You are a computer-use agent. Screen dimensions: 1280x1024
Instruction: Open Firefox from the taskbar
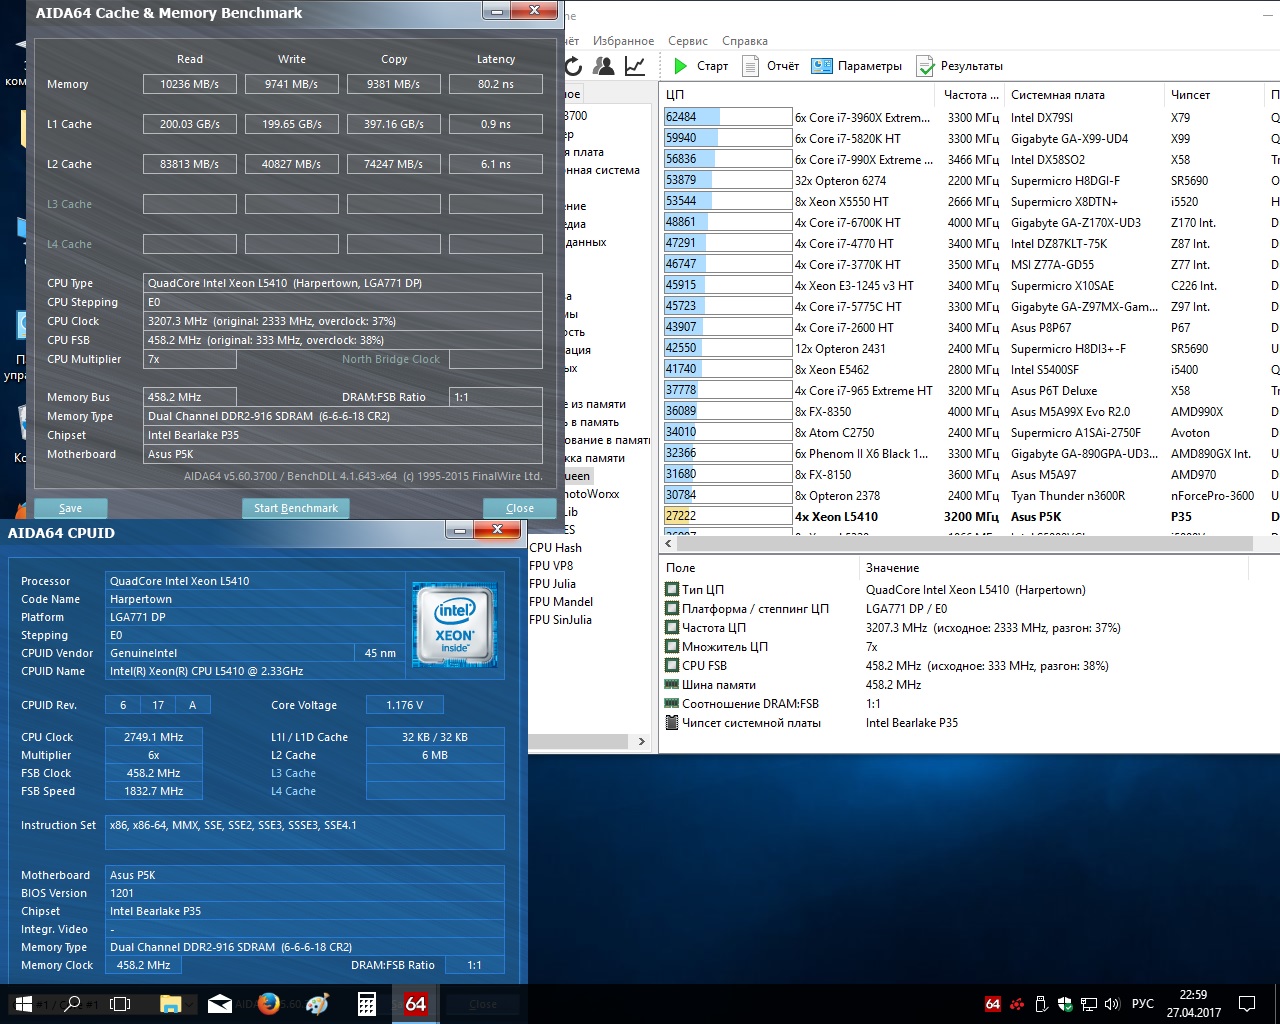point(269,1004)
